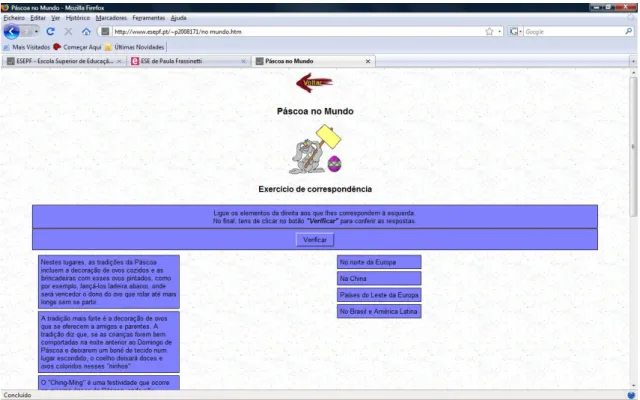Open the Histórico menu
The width and height of the screenshot is (640, 400).
coord(78,18)
